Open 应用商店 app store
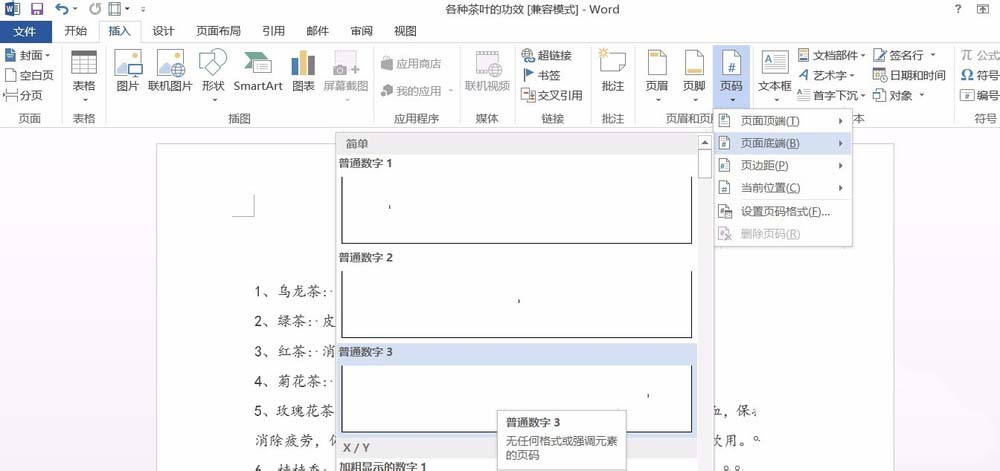The height and width of the screenshot is (471, 1000). tap(411, 64)
